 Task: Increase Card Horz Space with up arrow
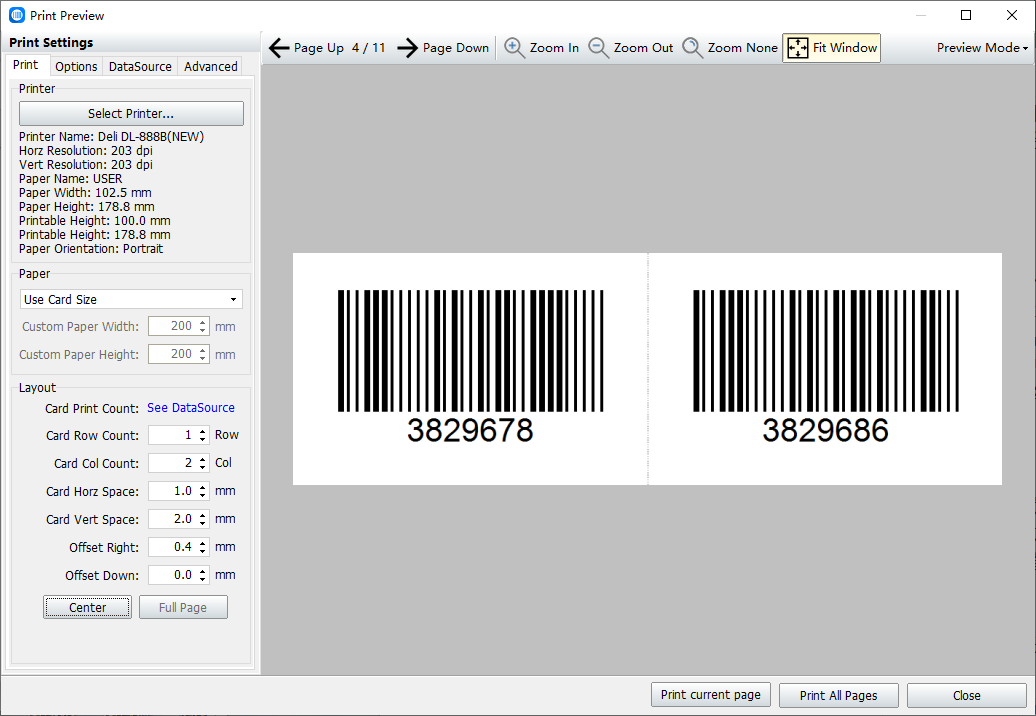click(x=203, y=487)
